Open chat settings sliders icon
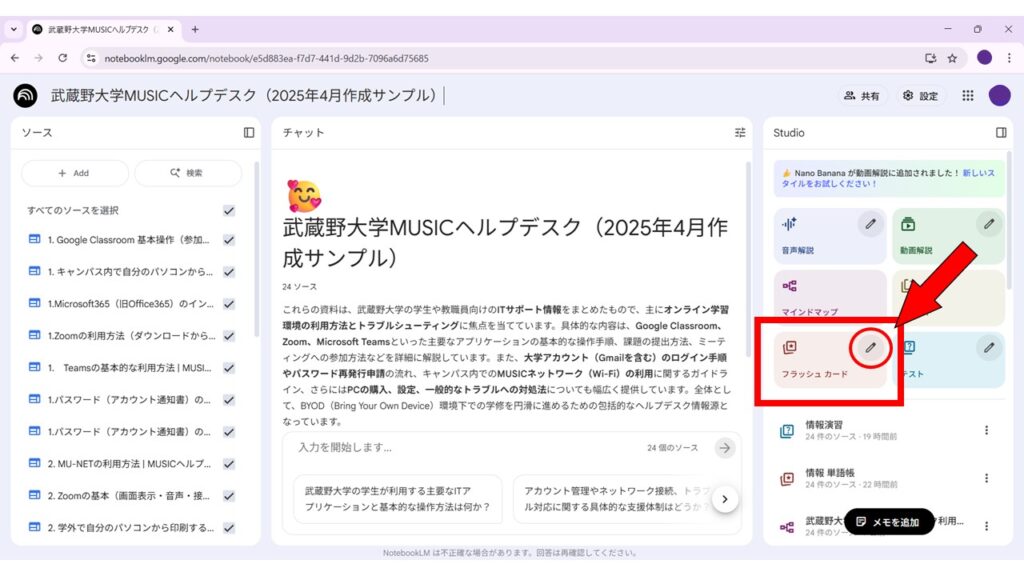Viewport: 1024px width, 576px height. pyautogui.click(x=740, y=132)
